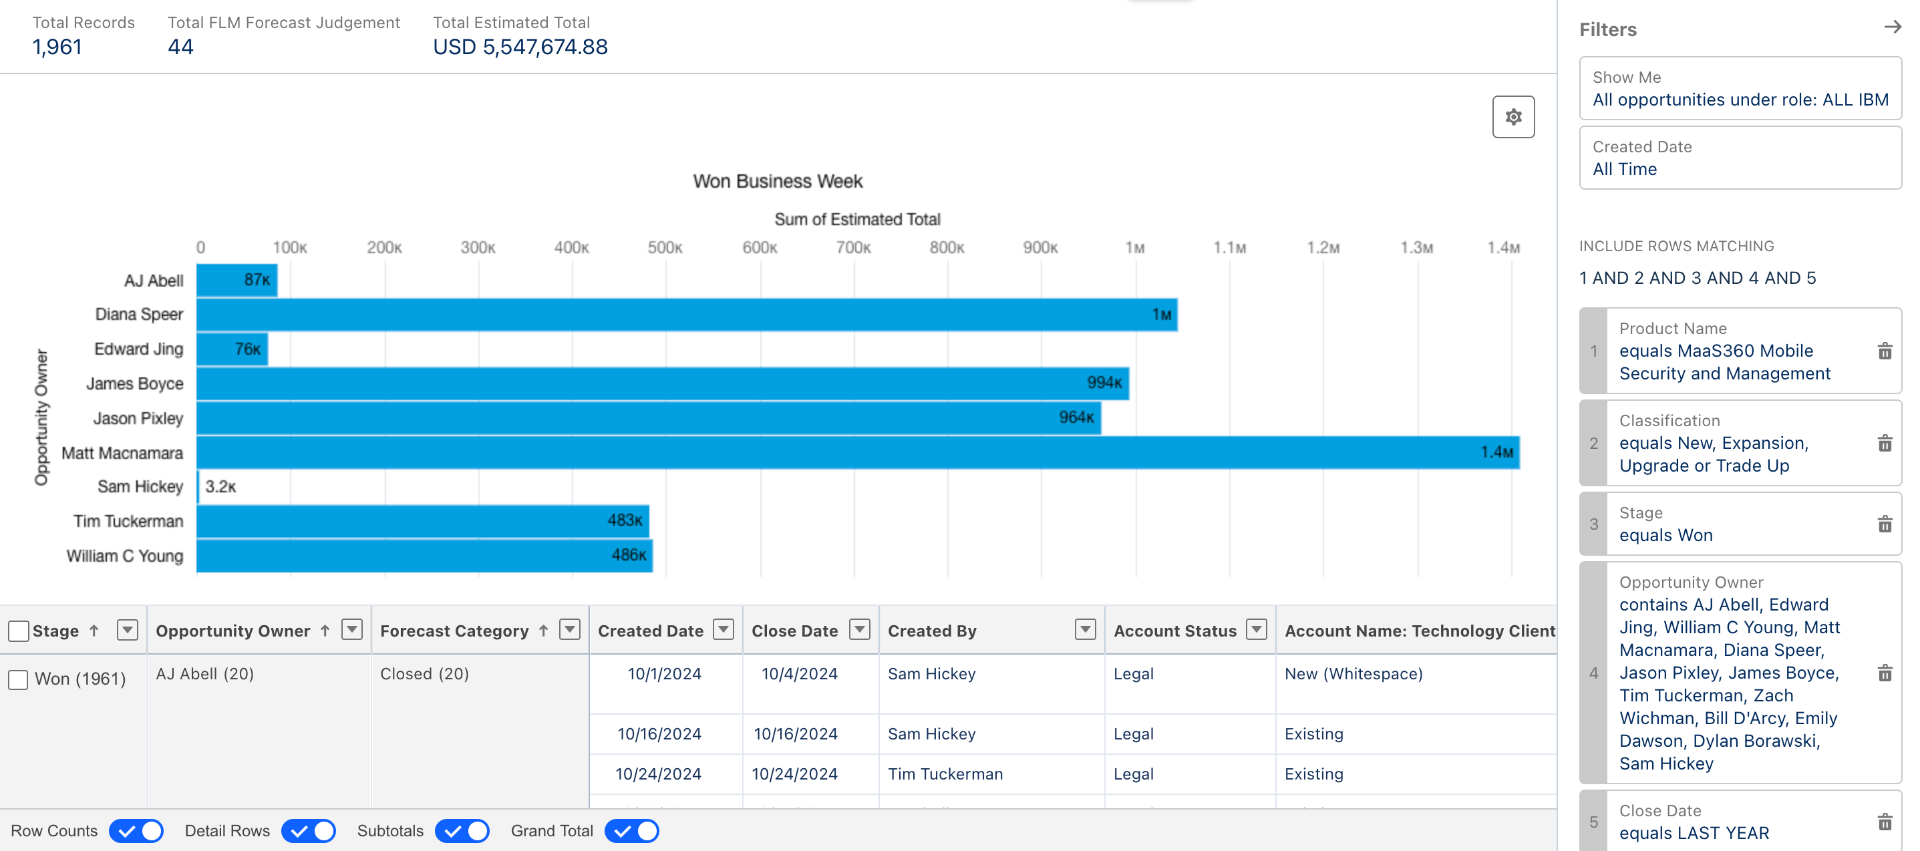Open Stage column dropdown menu

click(x=127, y=629)
